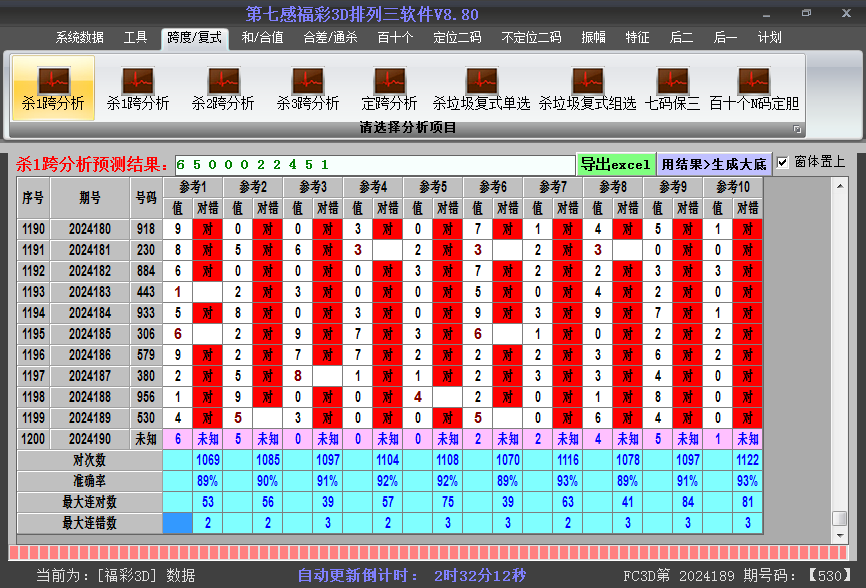Click the 自动更新倒计时 status text
Image resolution: width=866 pixels, height=588 pixels.
411,576
